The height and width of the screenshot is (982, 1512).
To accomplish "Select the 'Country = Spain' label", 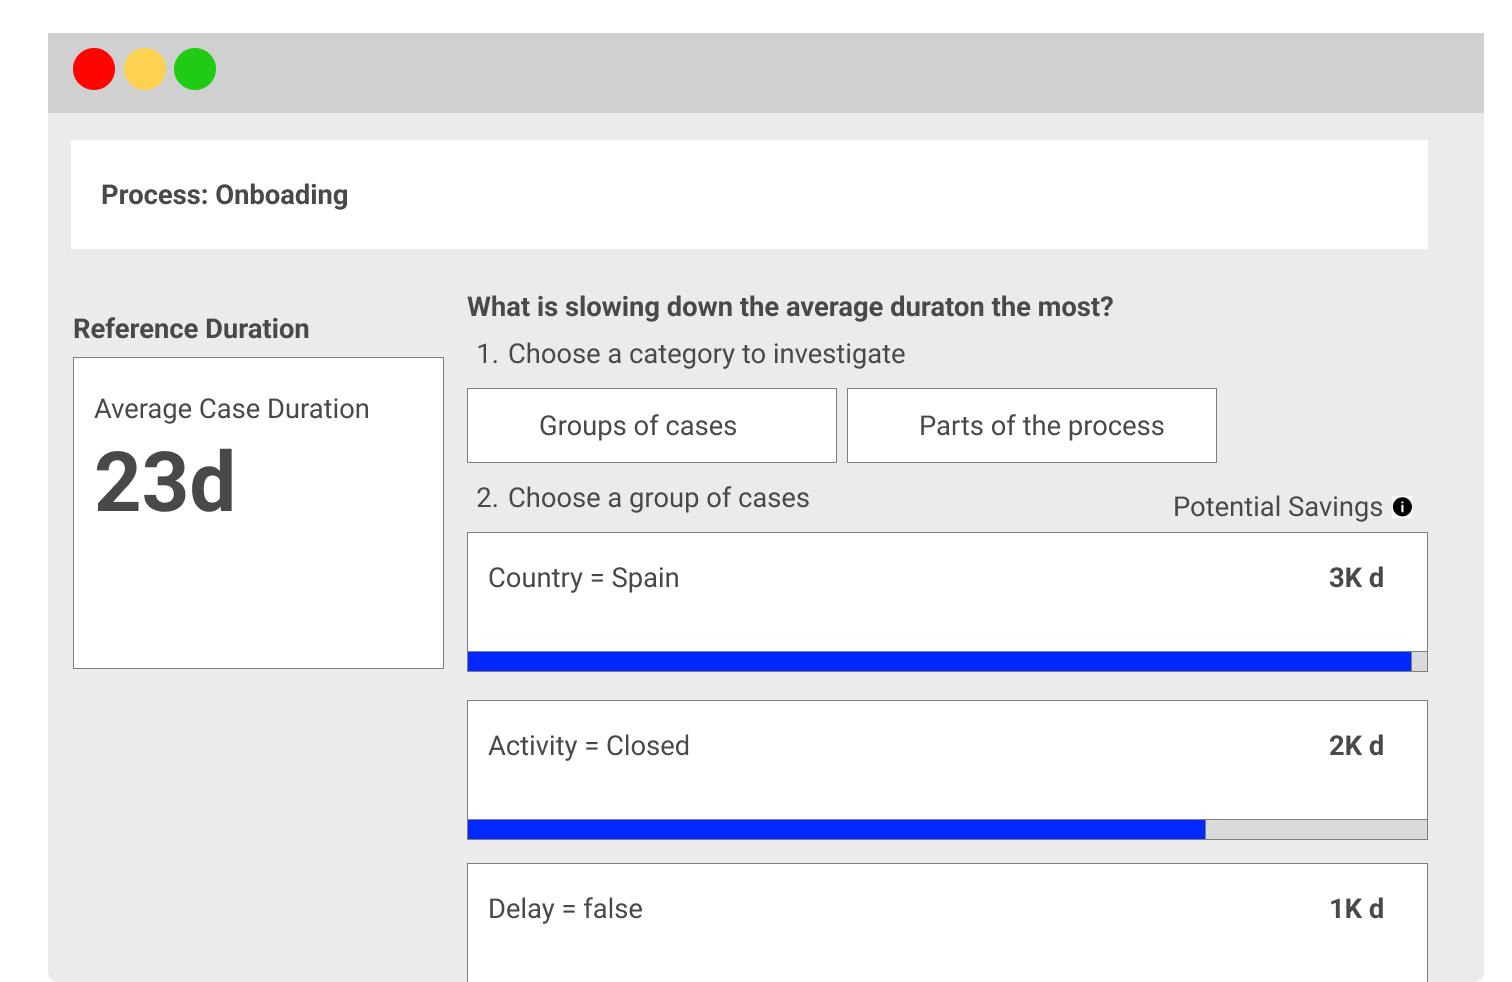I will click(583, 578).
